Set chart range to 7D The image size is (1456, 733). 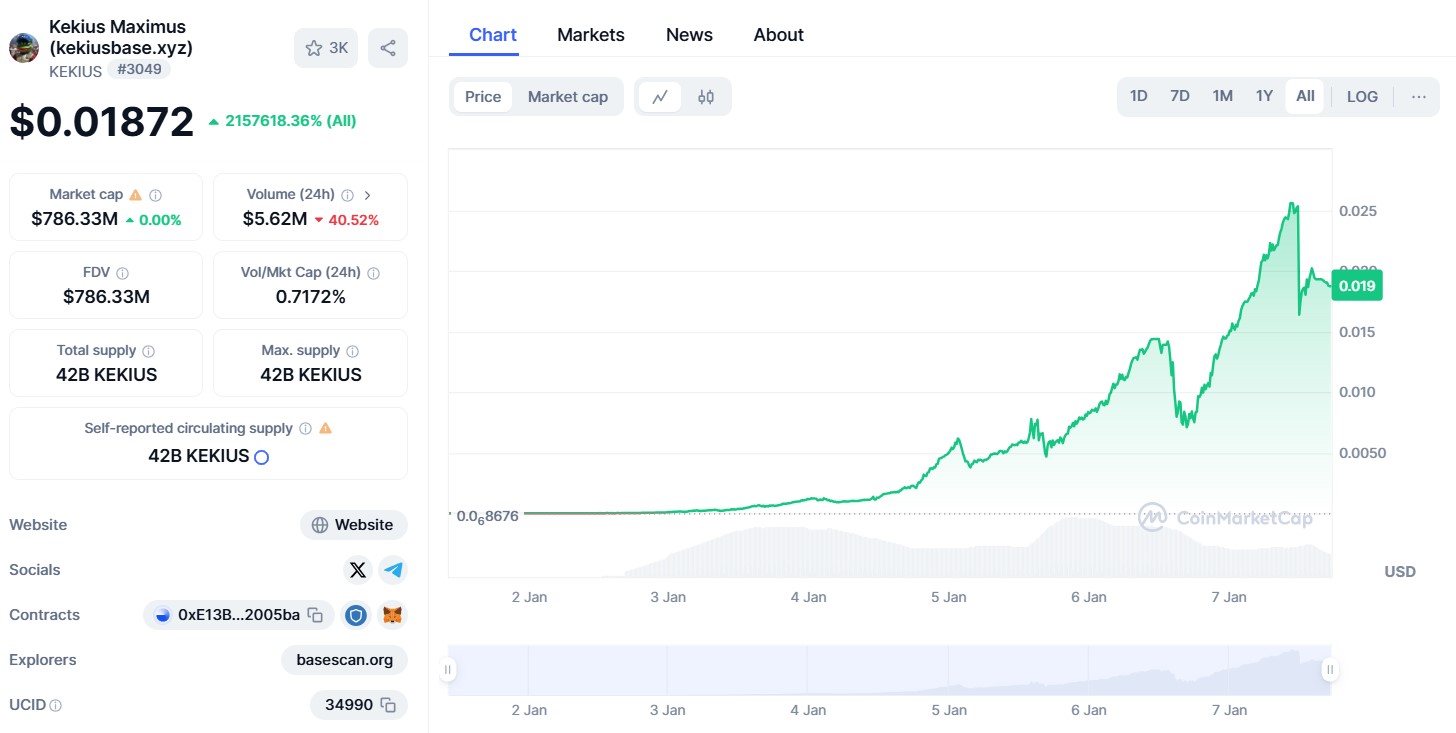pyautogui.click(x=1180, y=97)
